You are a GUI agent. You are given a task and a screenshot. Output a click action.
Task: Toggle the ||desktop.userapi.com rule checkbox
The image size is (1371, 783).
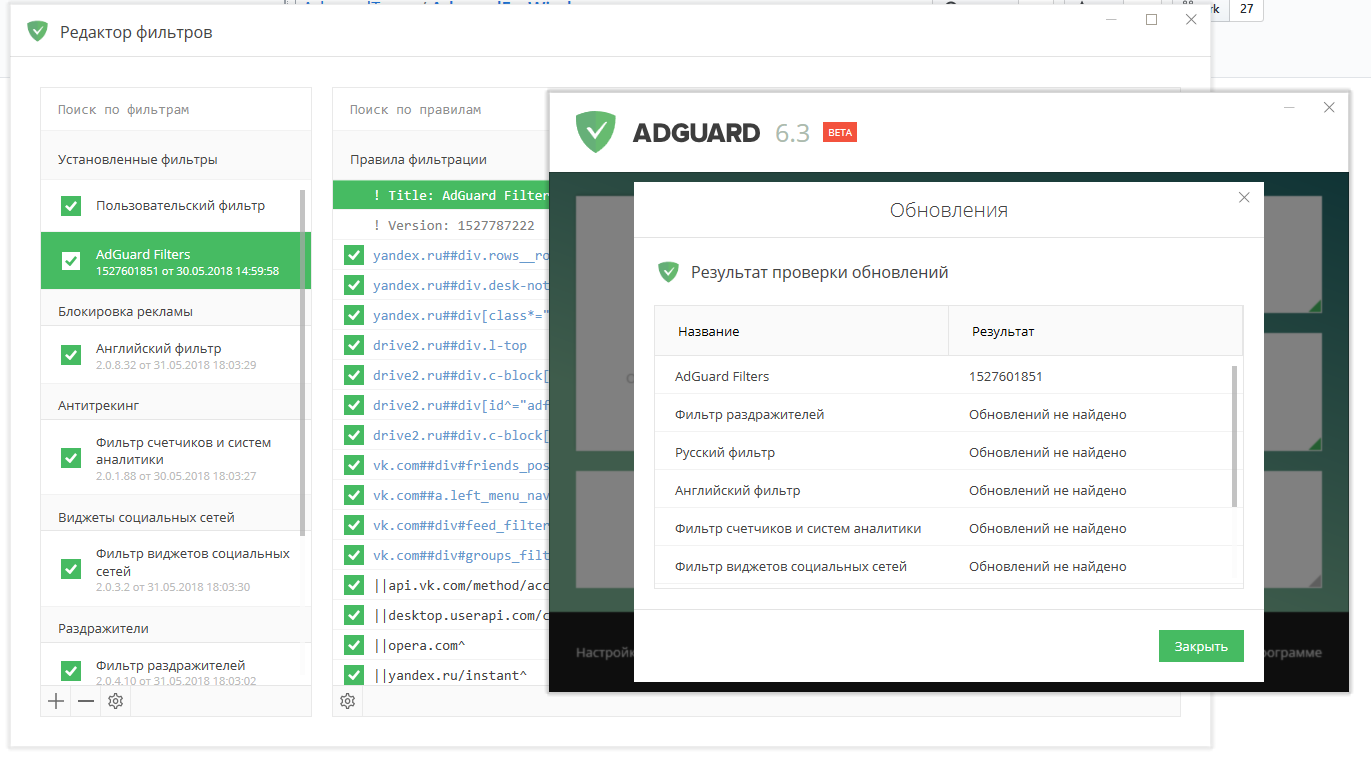[x=354, y=615]
